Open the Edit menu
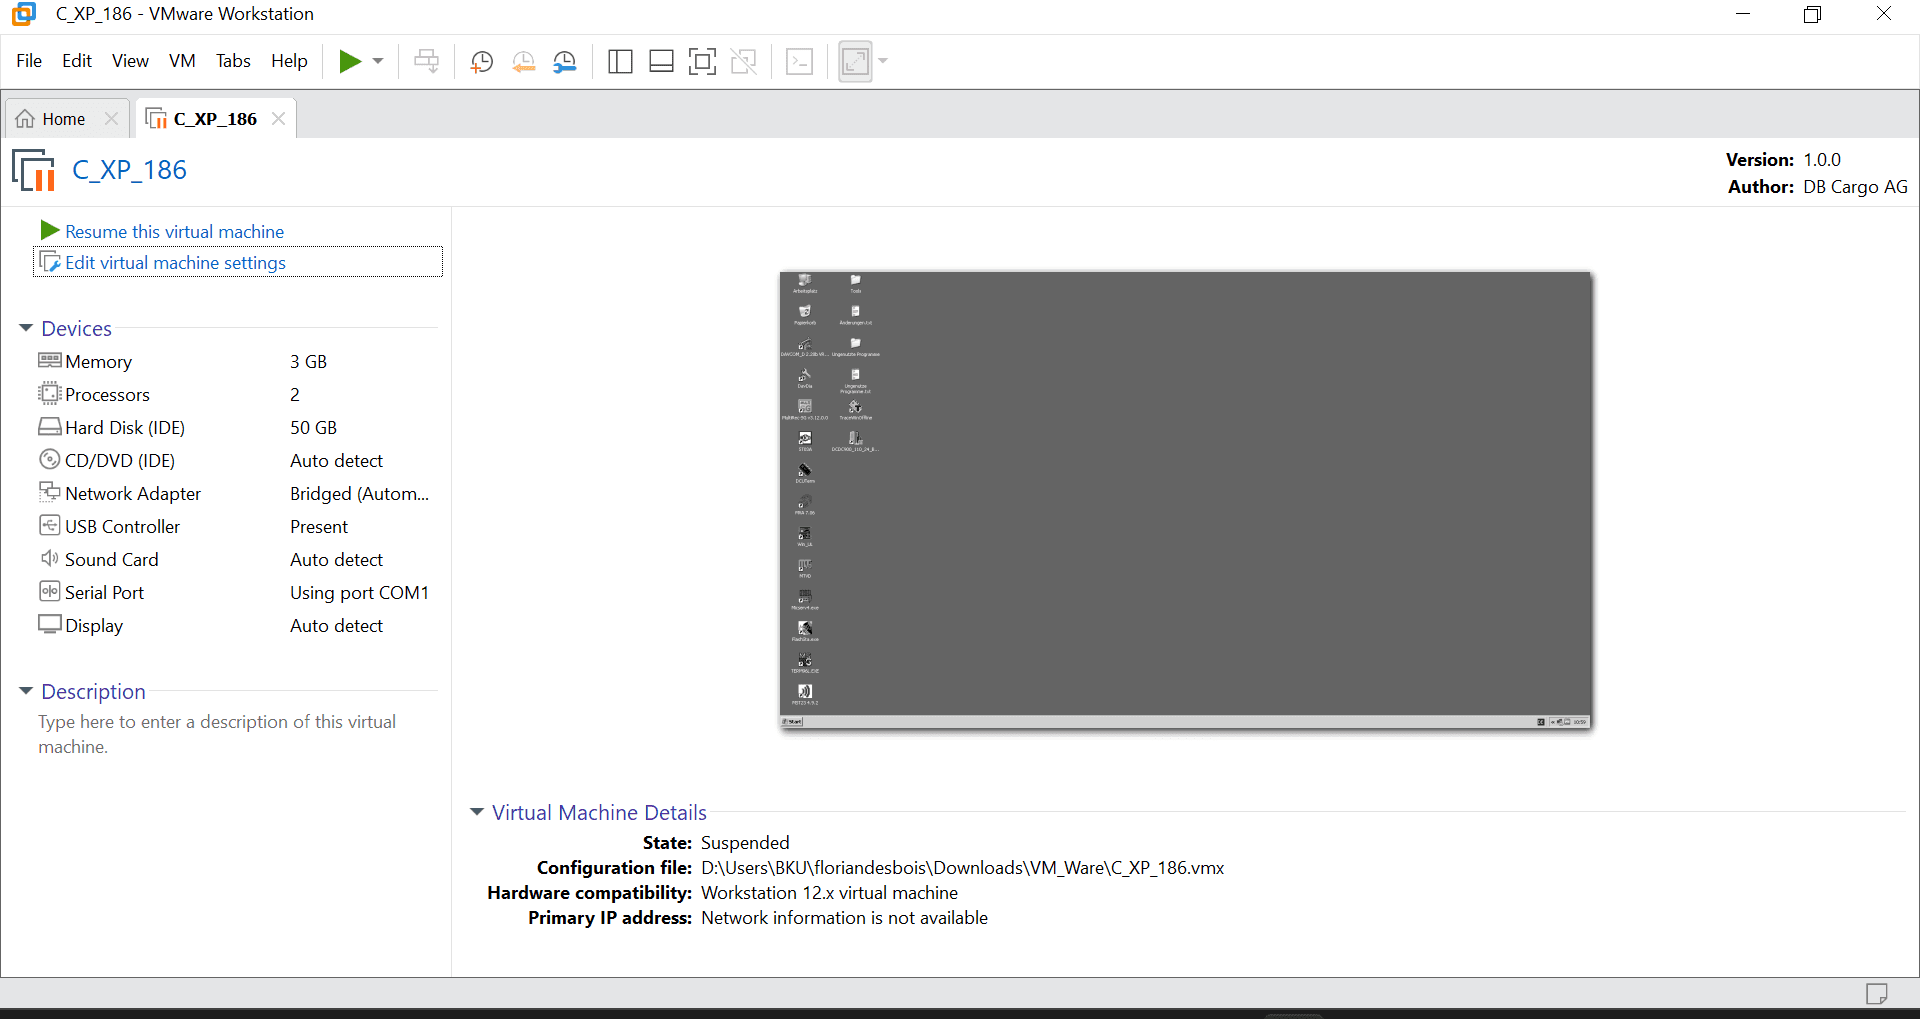The image size is (1920, 1019). coord(77,61)
